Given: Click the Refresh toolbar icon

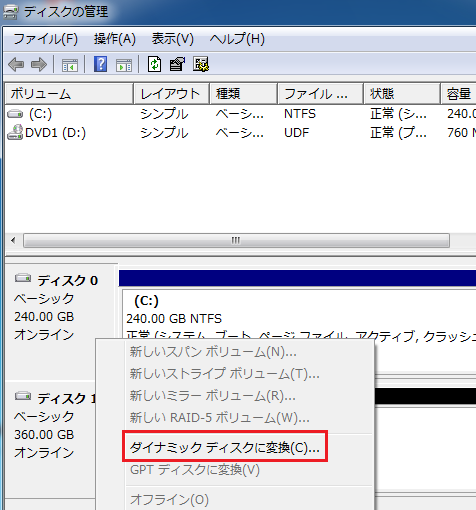Looking at the screenshot, I should point(154,64).
